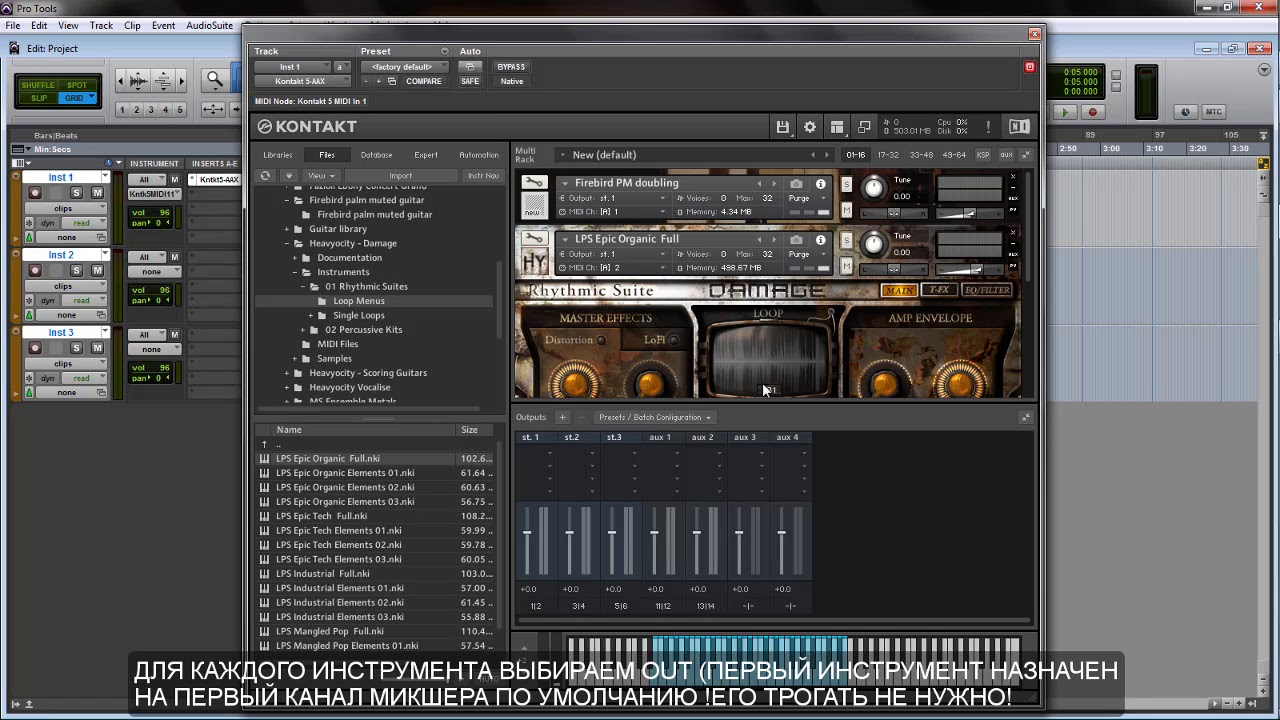This screenshot has width=1280, height=720.
Task: Click the Native Instruments NI logo
Action: click(x=1019, y=127)
